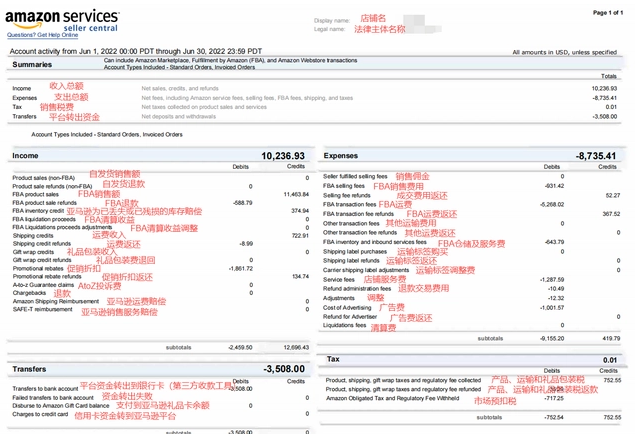Select the FBA transaction fee refunds value 367.52

[x=611, y=214]
